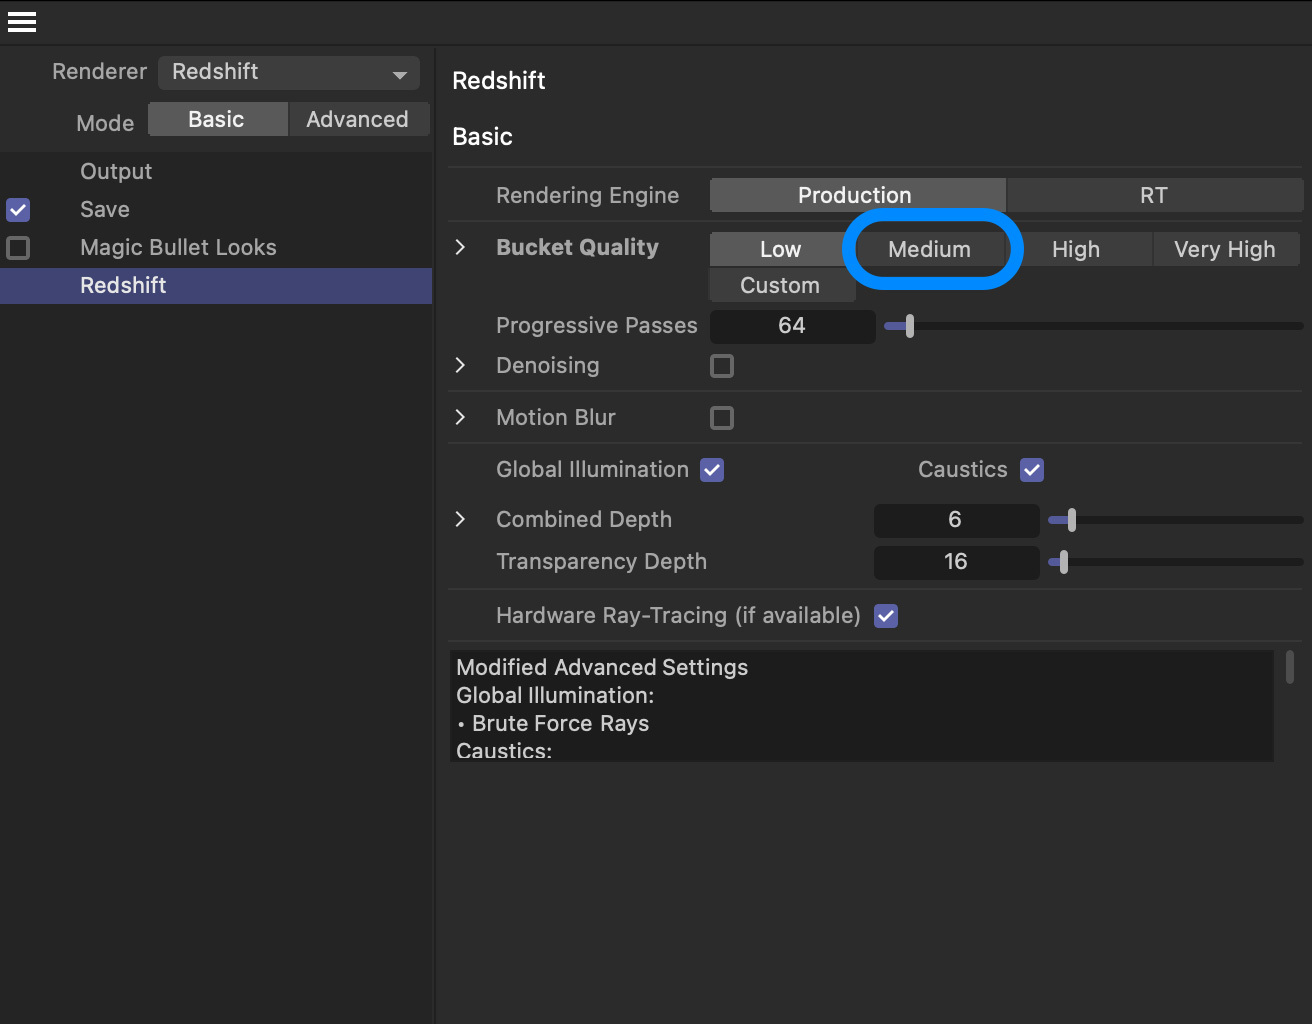Disable the Caustics checkbox
The image size is (1312, 1024).
click(x=1032, y=470)
